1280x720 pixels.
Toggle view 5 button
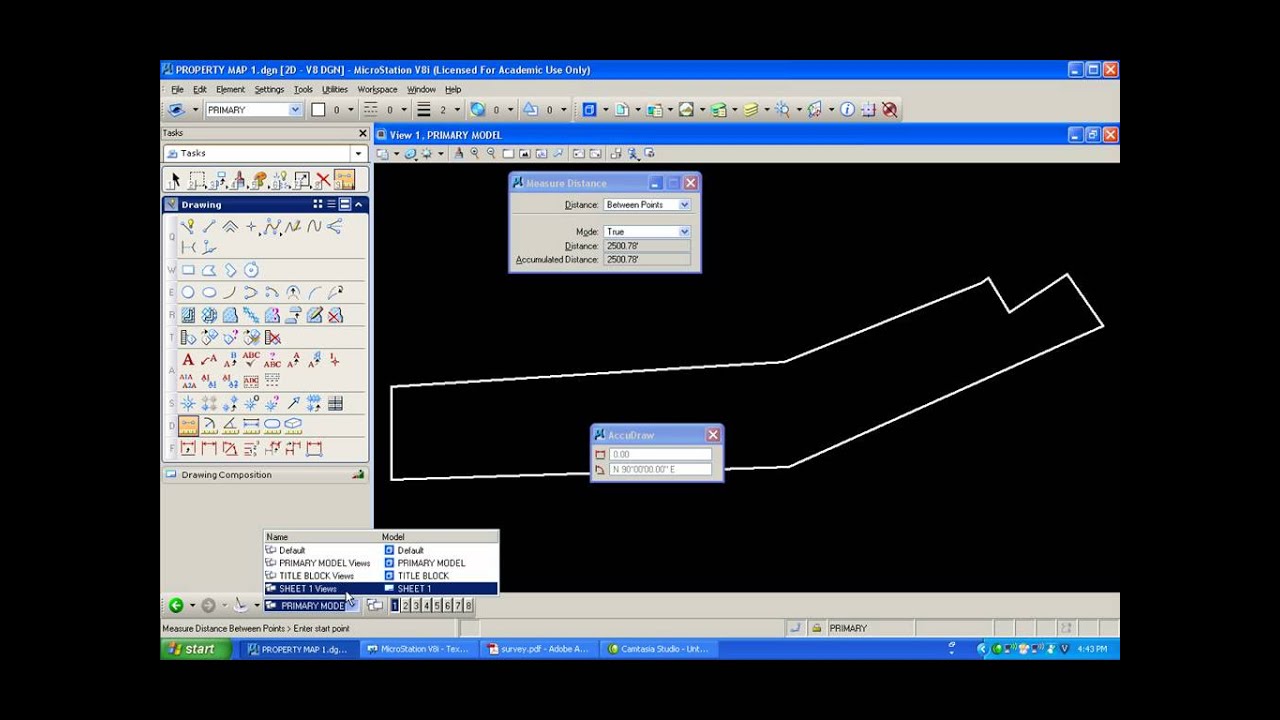coord(437,605)
